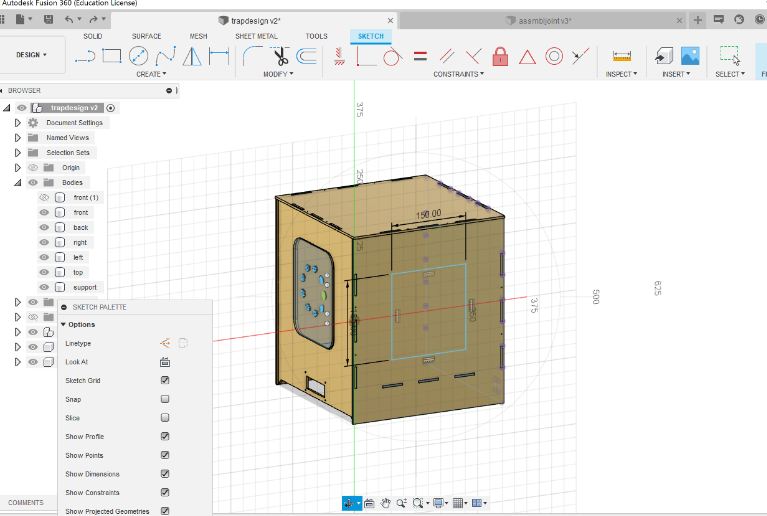The width and height of the screenshot is (767, 516).
Task: Disable the Sketch Grid checkbox
Action: [165, 380]
